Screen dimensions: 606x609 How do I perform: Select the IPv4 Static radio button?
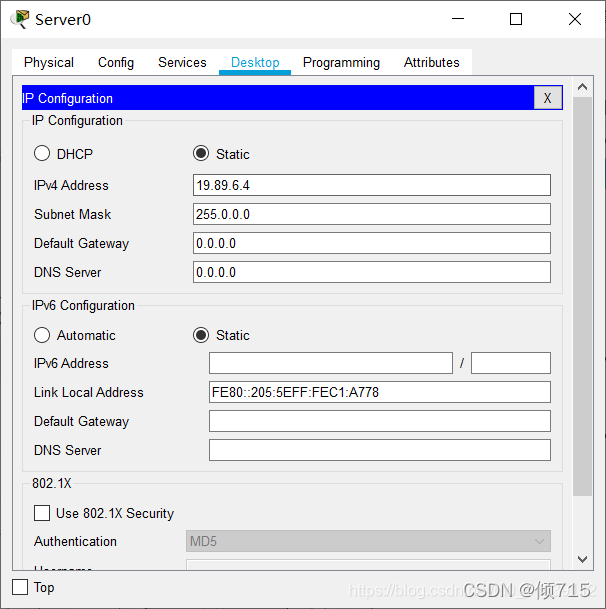201,153
